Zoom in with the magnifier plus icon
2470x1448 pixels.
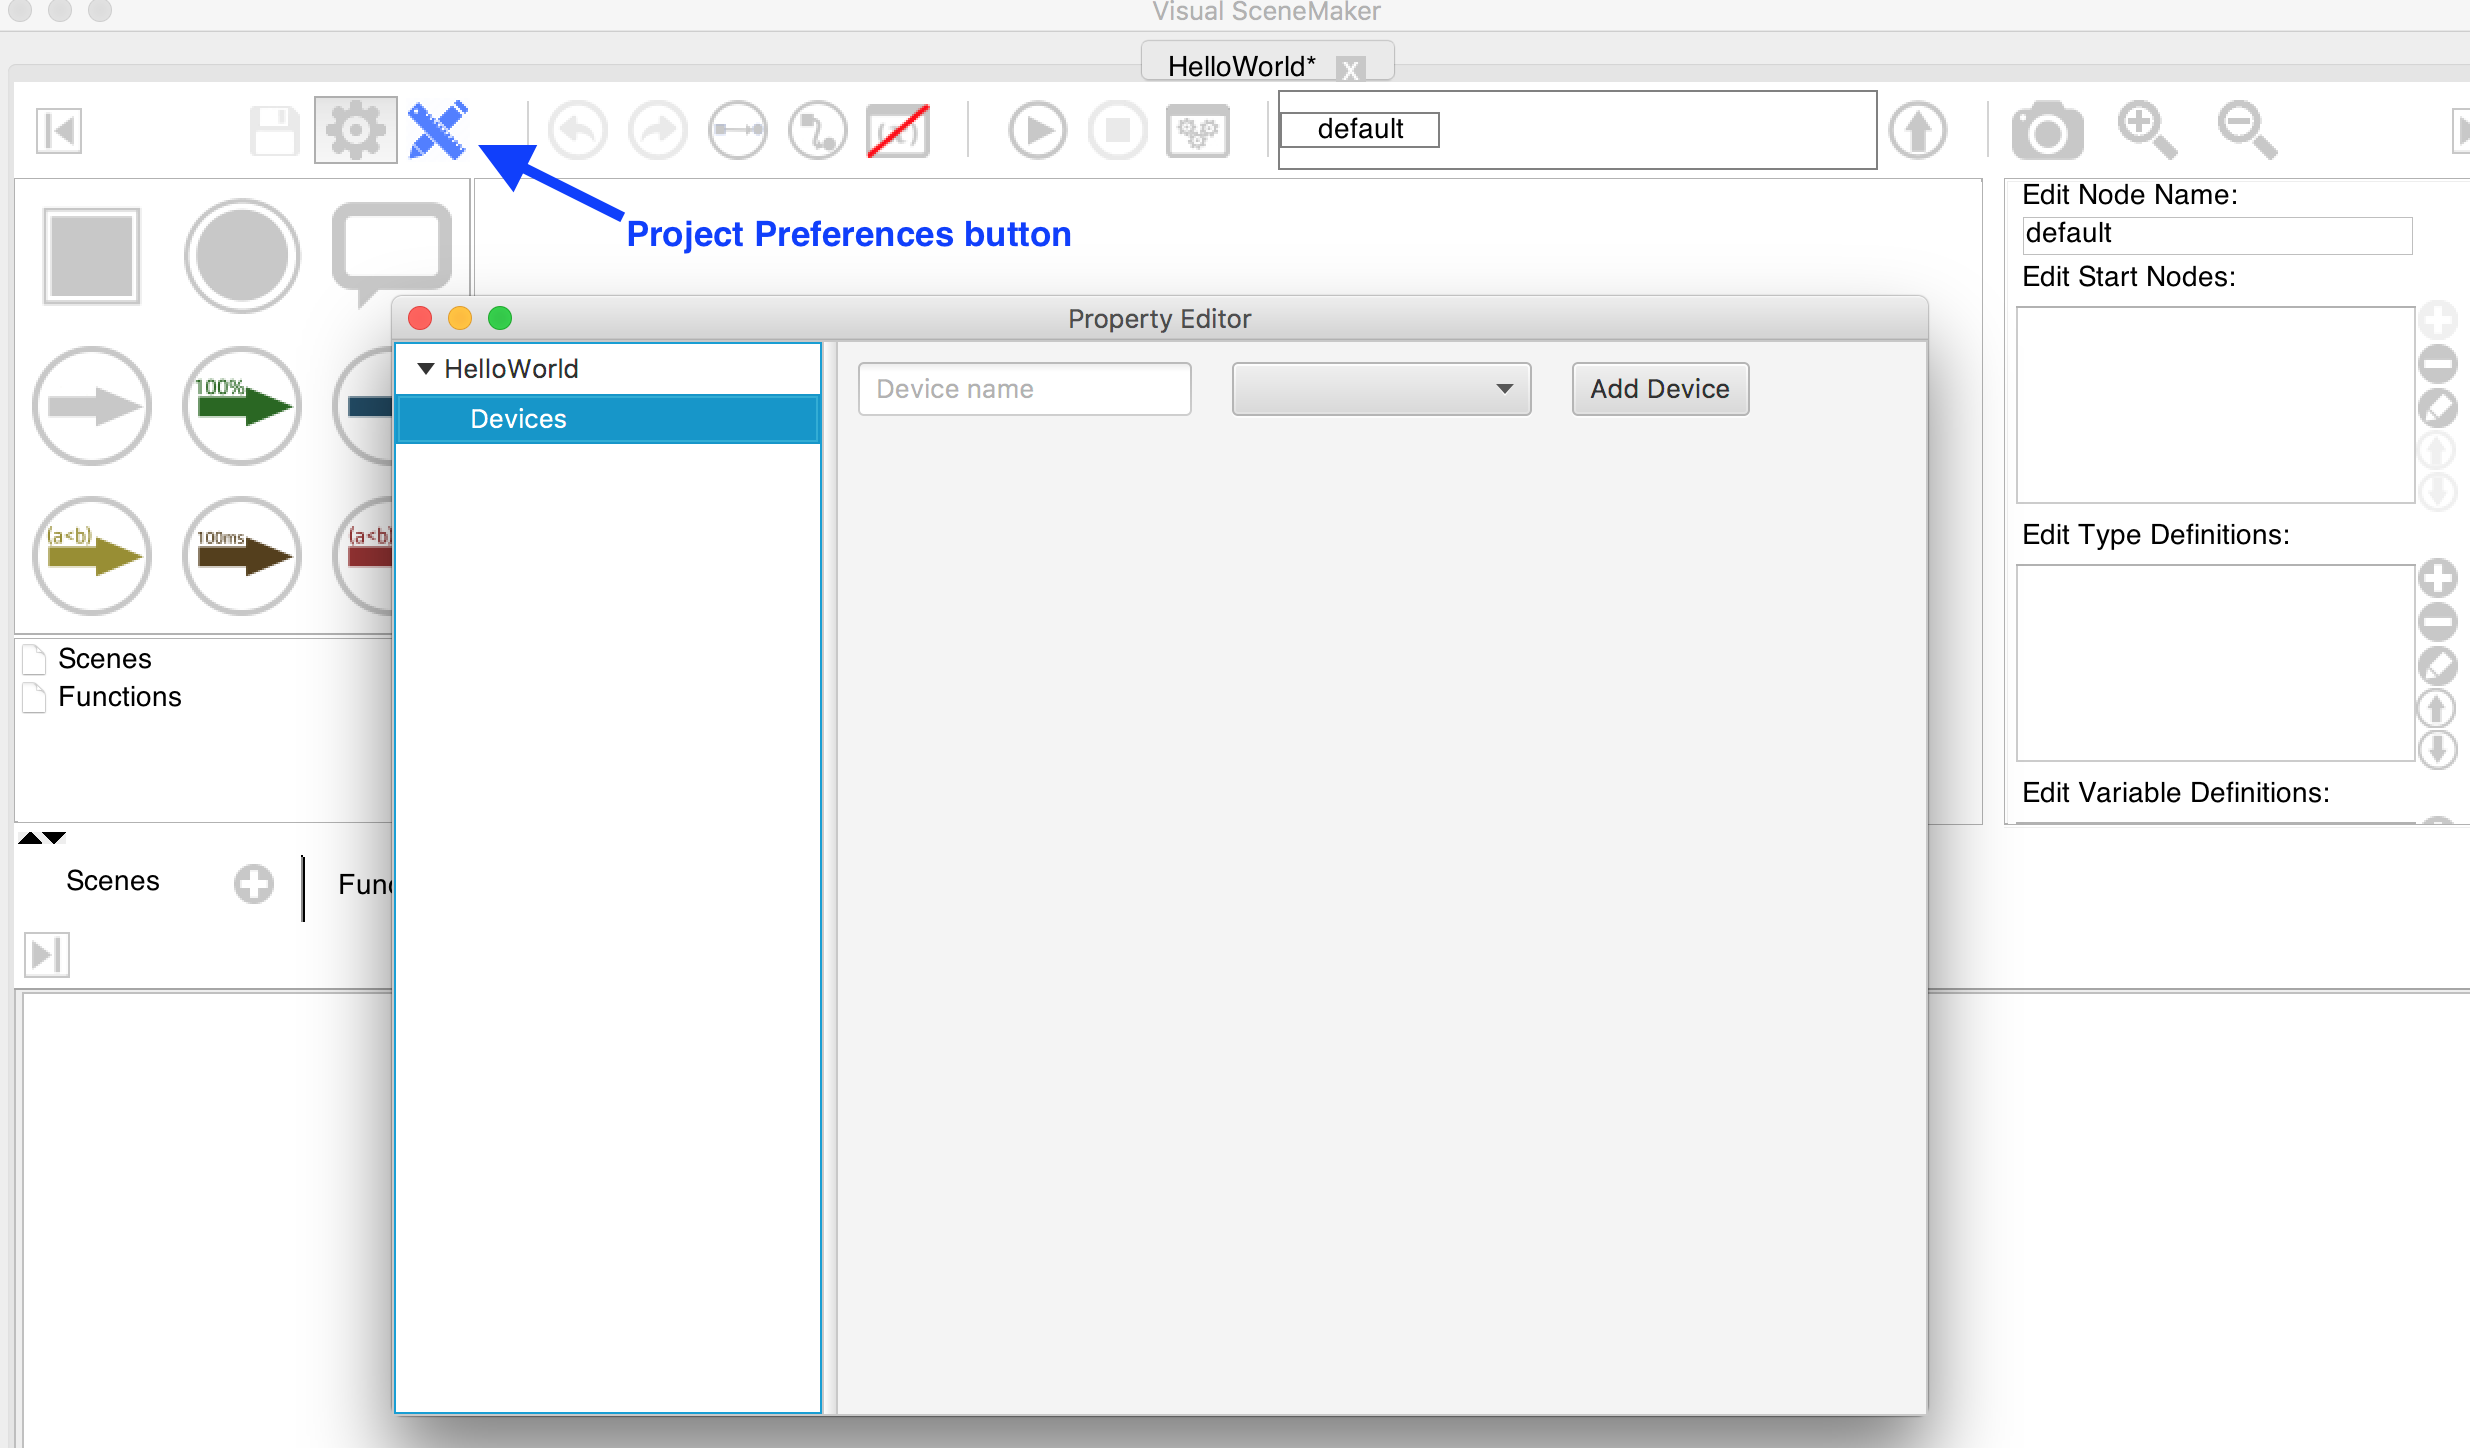tap(2146, 129)
